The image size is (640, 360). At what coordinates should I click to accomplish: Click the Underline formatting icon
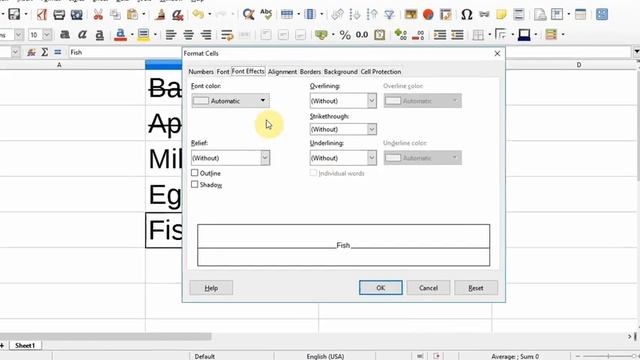pos(99,35)
